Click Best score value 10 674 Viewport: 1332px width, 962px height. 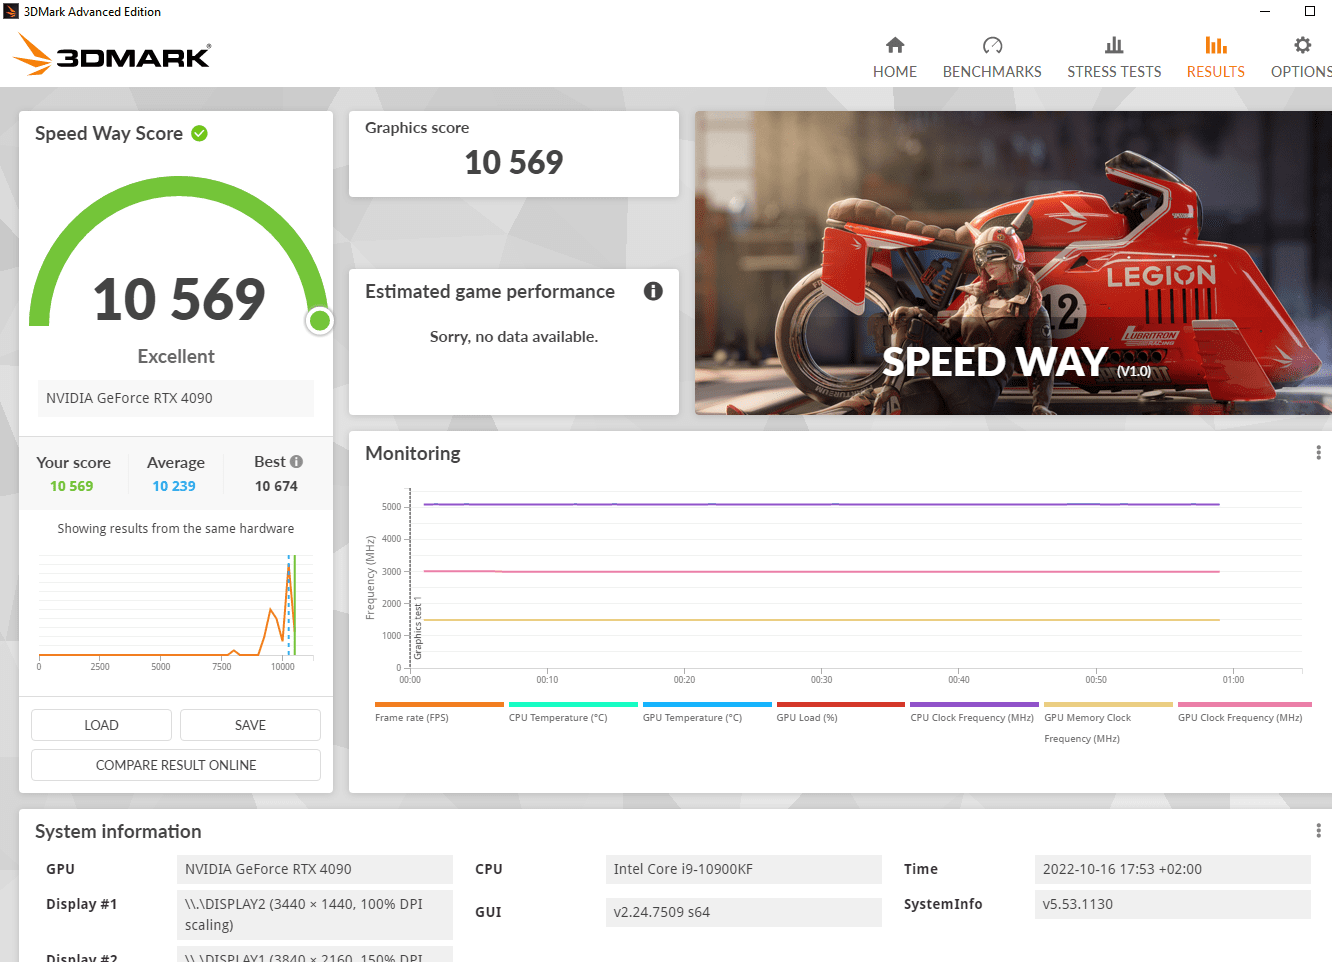276,486
